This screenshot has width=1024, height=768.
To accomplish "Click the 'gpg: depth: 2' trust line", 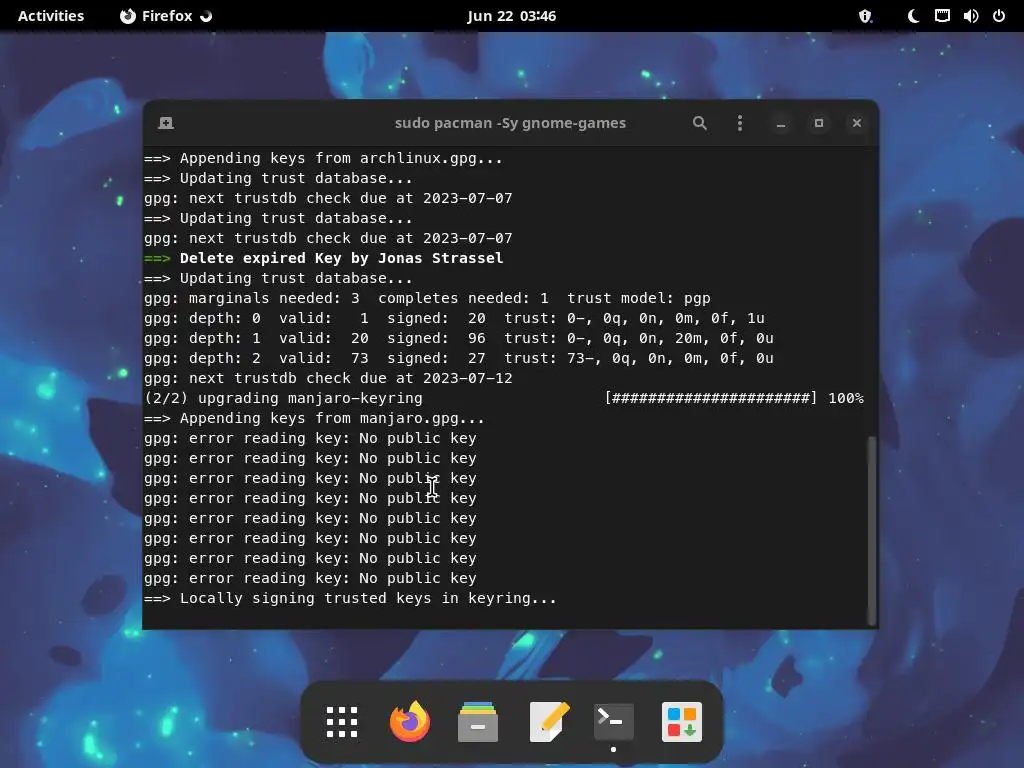I will click(x=459, y=358).
